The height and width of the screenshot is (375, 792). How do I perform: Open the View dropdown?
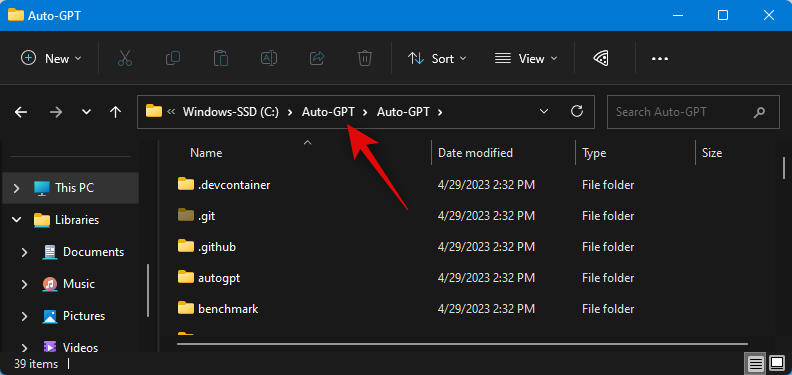pos(526,59)
